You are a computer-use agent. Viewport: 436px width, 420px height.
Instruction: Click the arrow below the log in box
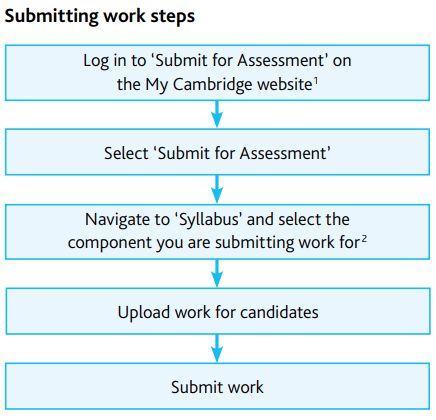pyautogui.click(x=217, y=114)
